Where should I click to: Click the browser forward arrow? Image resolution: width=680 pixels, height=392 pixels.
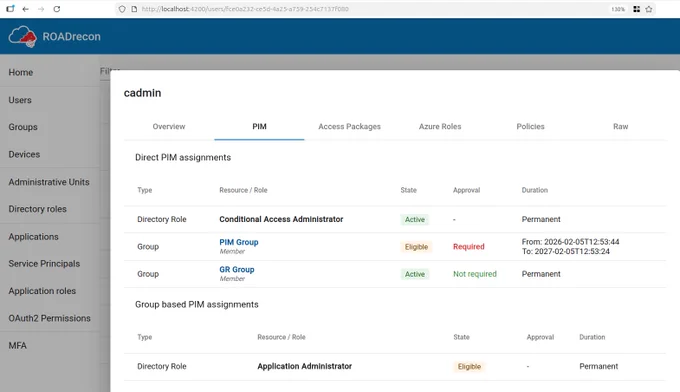tap(41, 9)
